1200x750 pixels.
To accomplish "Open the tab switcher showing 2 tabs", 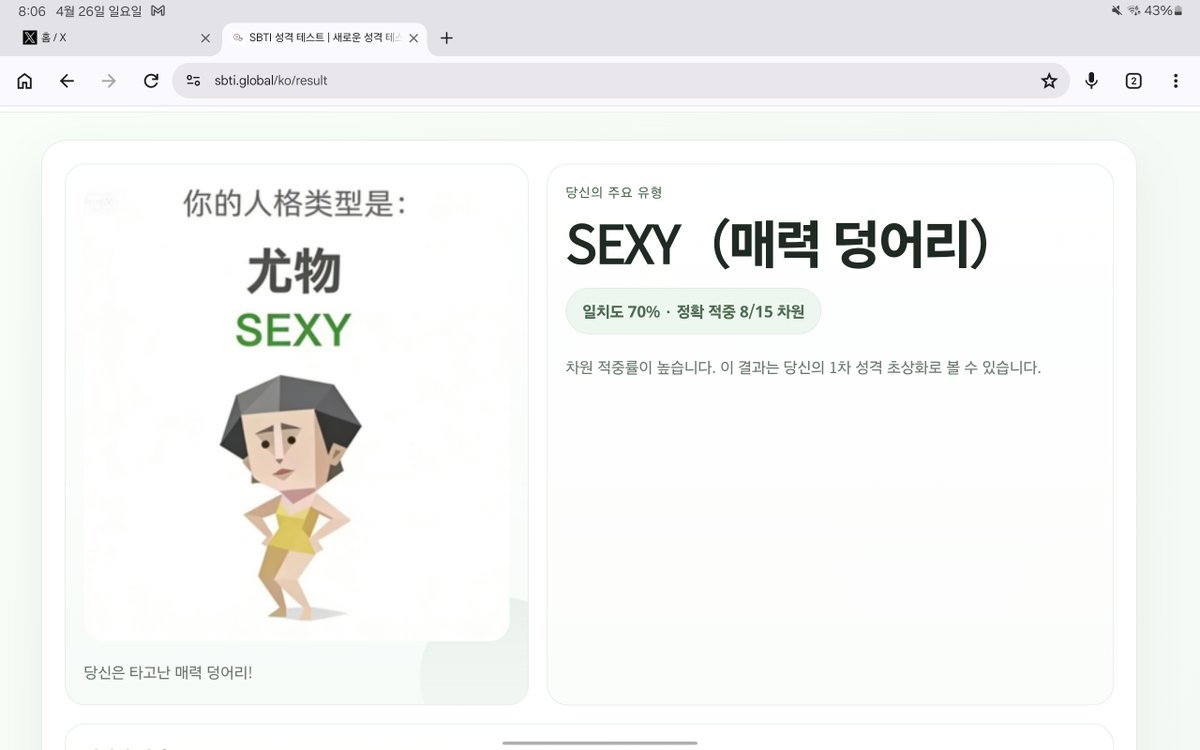I will click(x=1135, y=81).
